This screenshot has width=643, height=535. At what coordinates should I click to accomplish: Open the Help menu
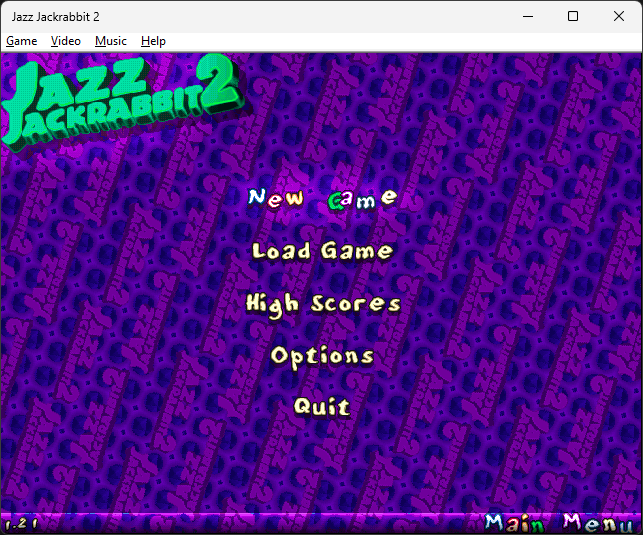[153, 41]
